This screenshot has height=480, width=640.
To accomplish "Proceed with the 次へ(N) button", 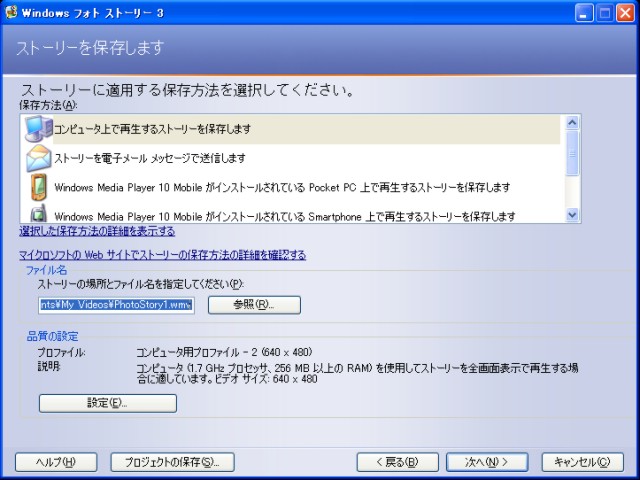I will coord(487,462).
